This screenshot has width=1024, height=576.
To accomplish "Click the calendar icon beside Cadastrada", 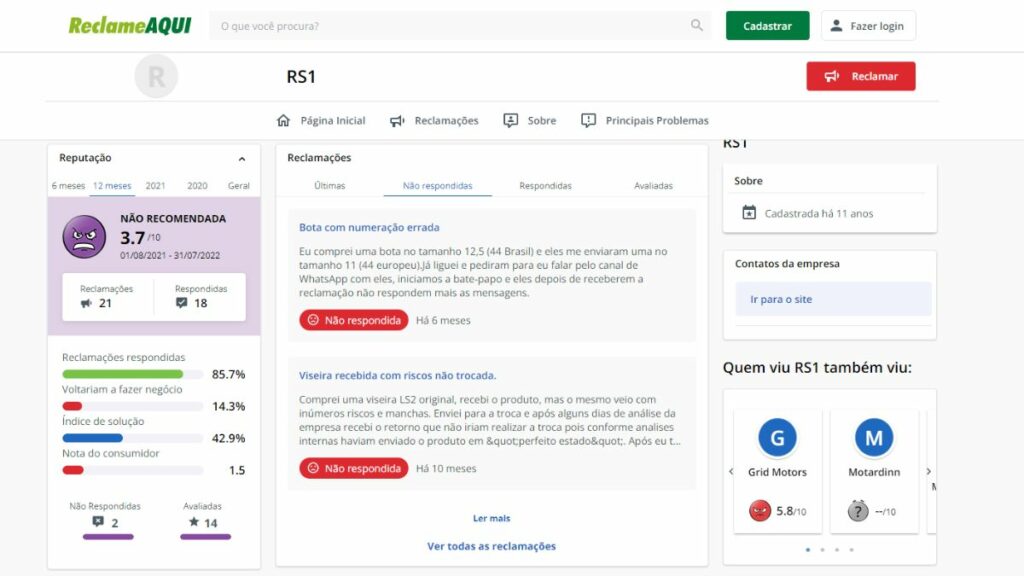I will click(x=749, y=213).
